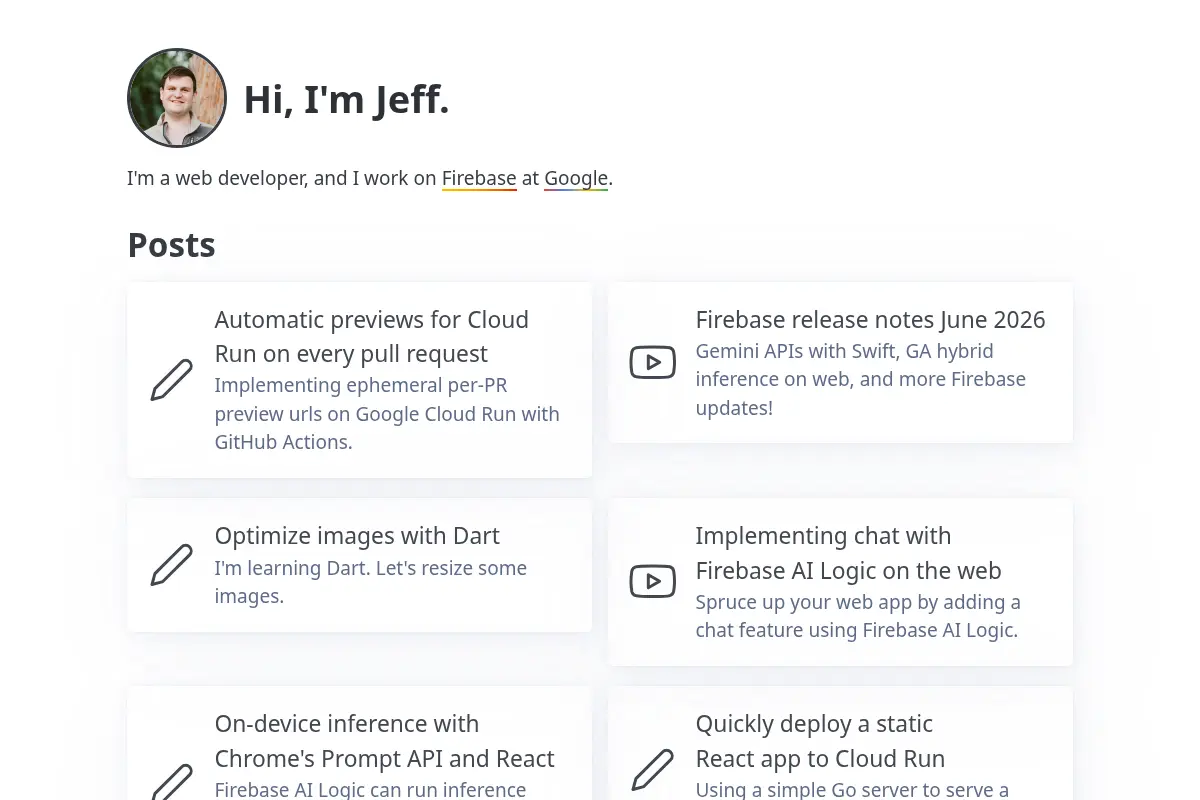The image size is (1200, 800).
Task: Open Jeff's circular profile photo
Action: tap(177, 98)
